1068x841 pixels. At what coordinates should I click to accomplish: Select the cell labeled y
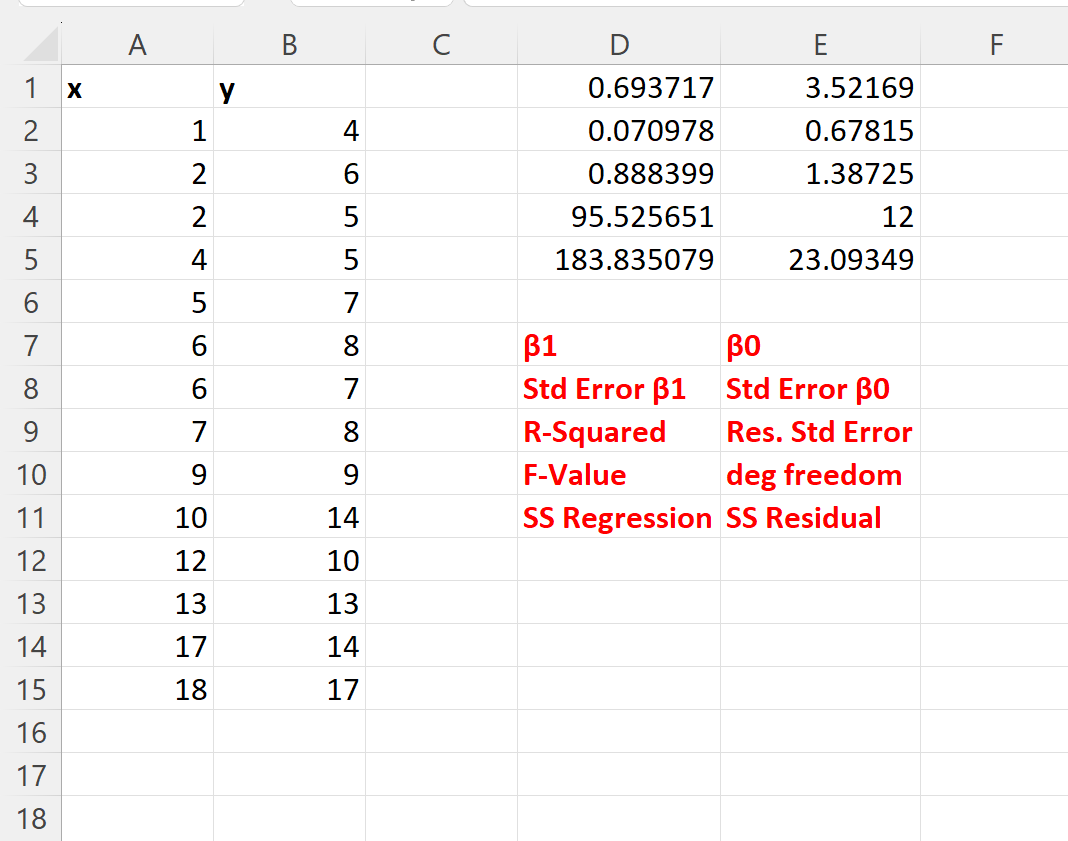[288, 88]
